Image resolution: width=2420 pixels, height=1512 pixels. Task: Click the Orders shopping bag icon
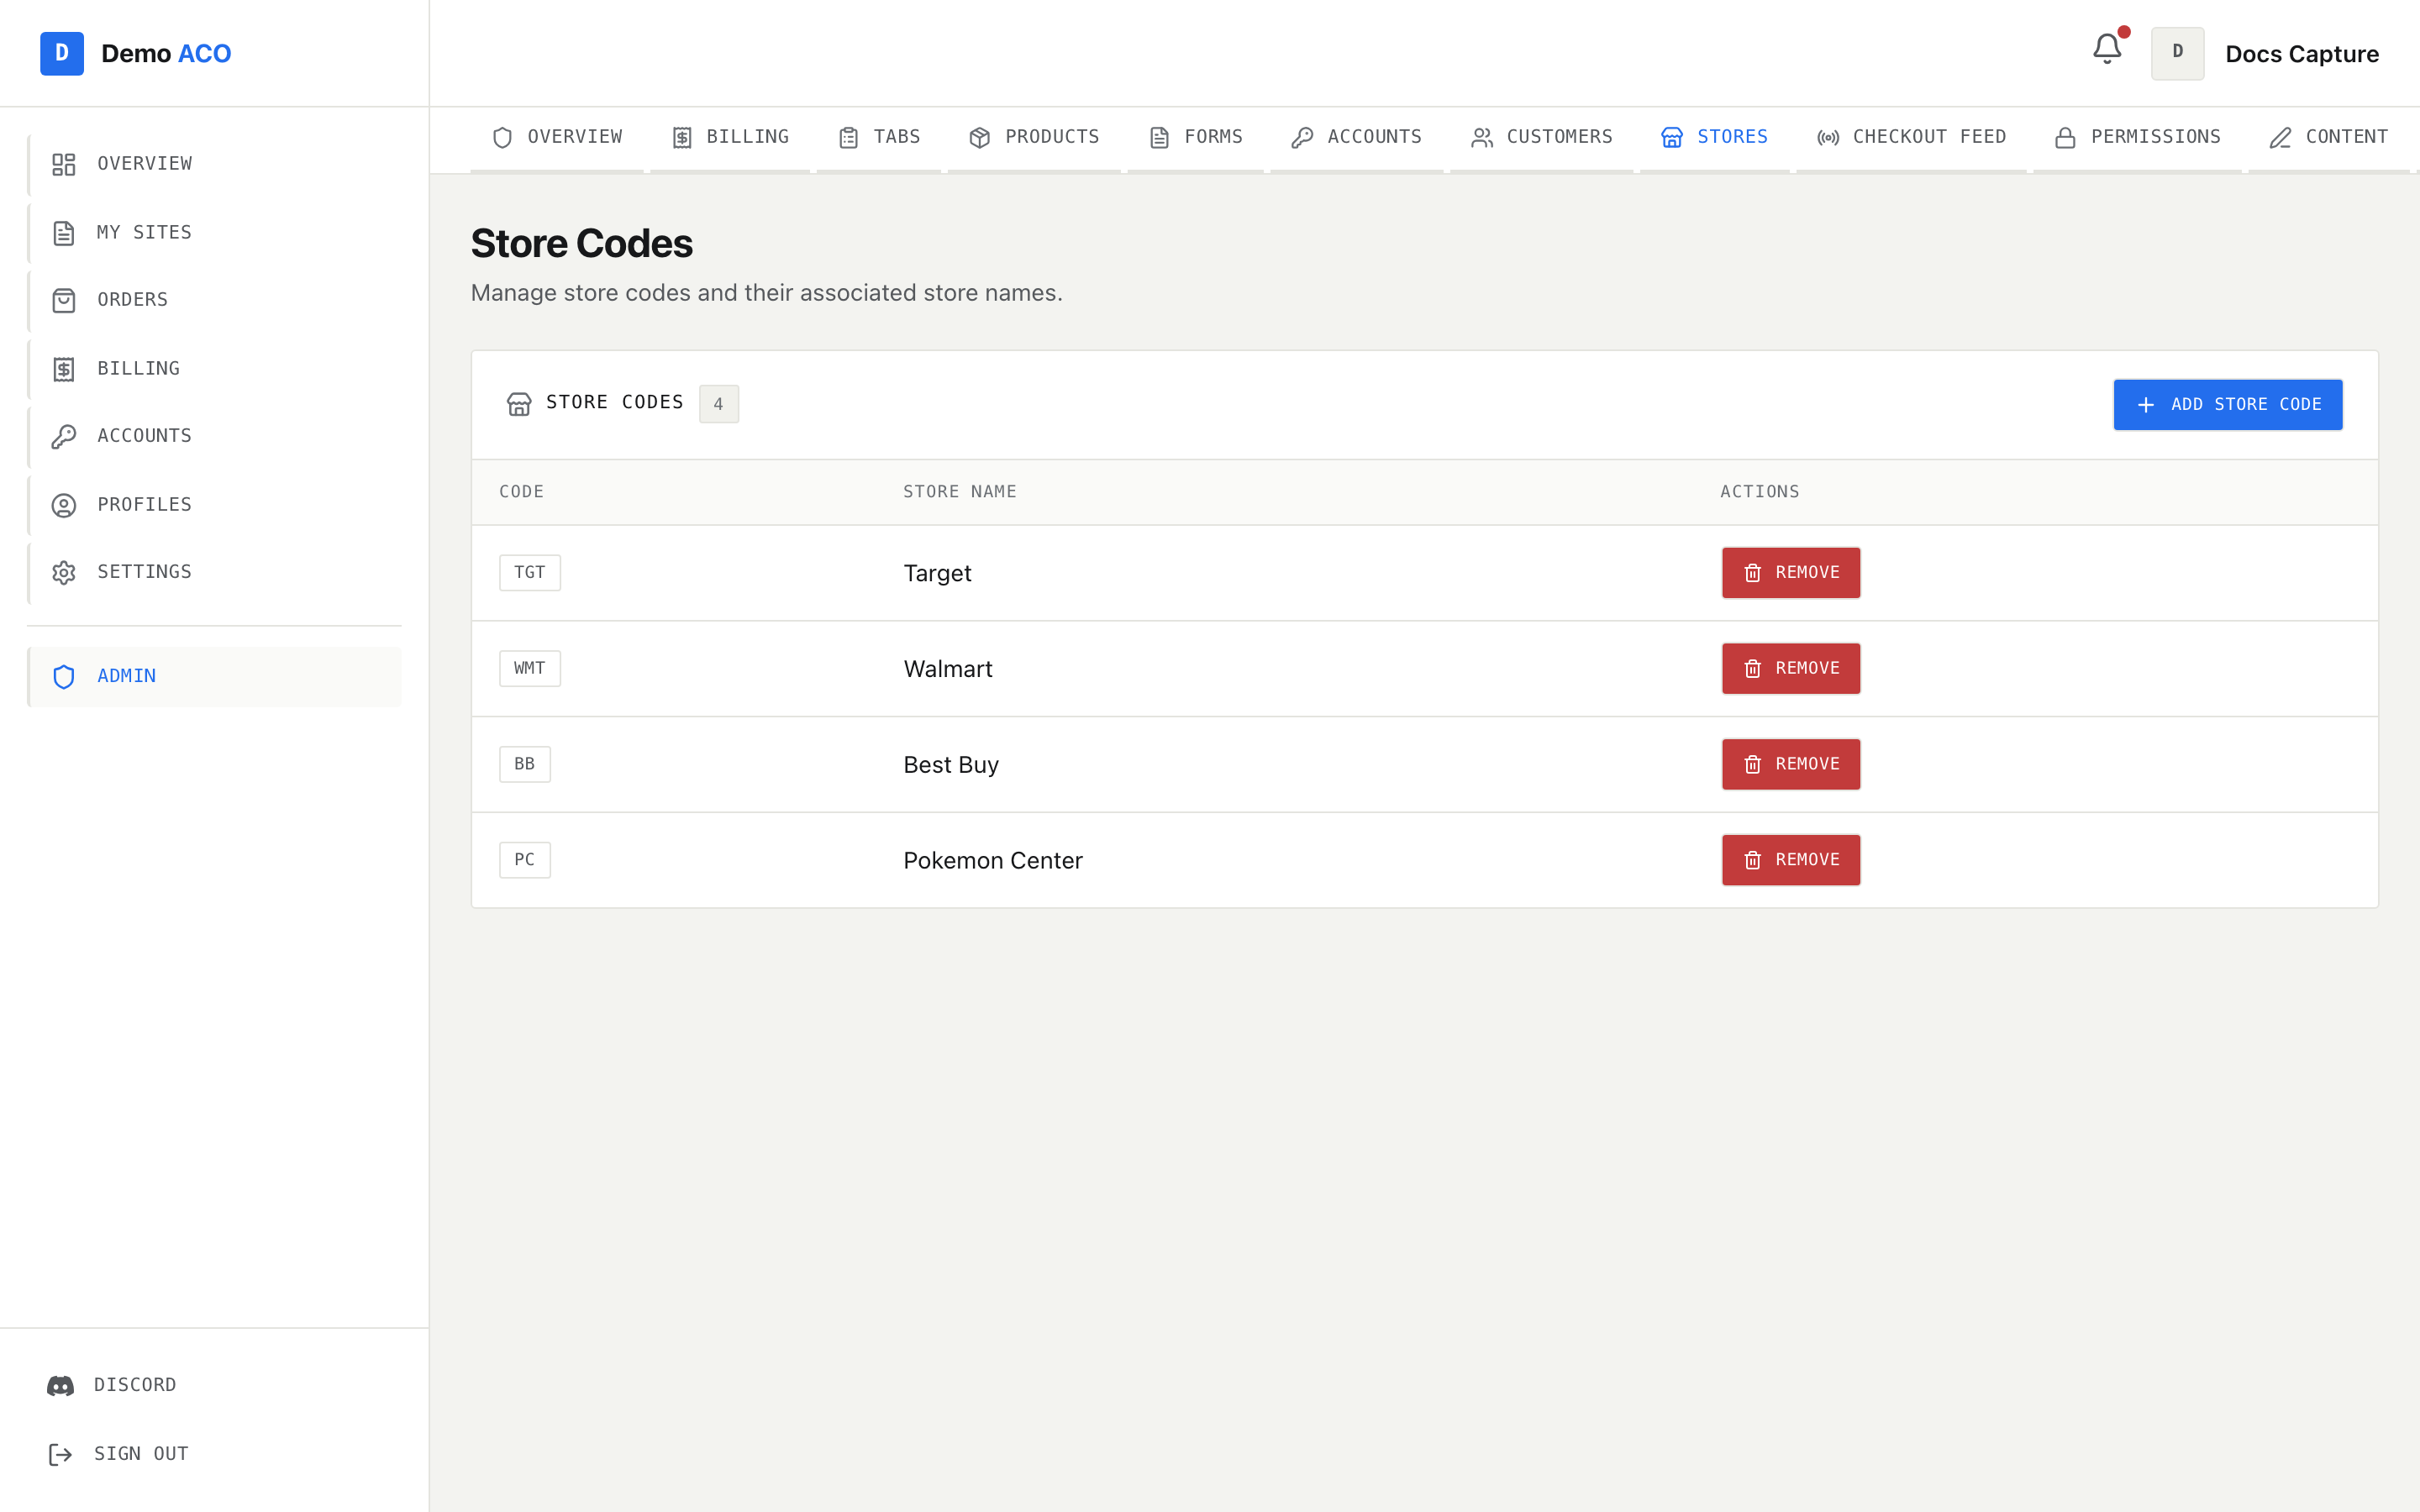tap(64, 300)
